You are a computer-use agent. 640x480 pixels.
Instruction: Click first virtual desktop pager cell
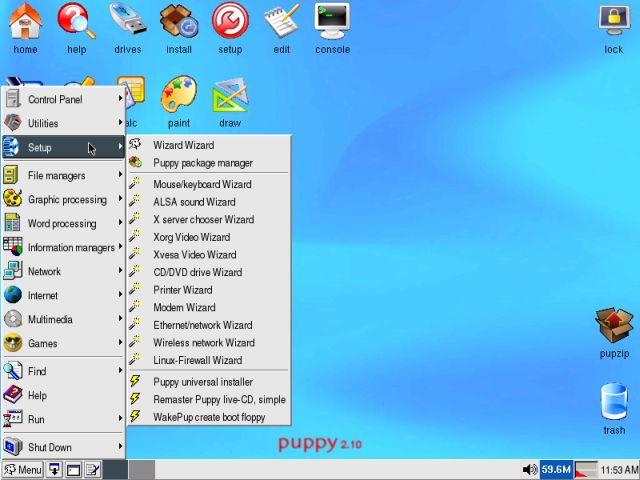tap(116, 469)
